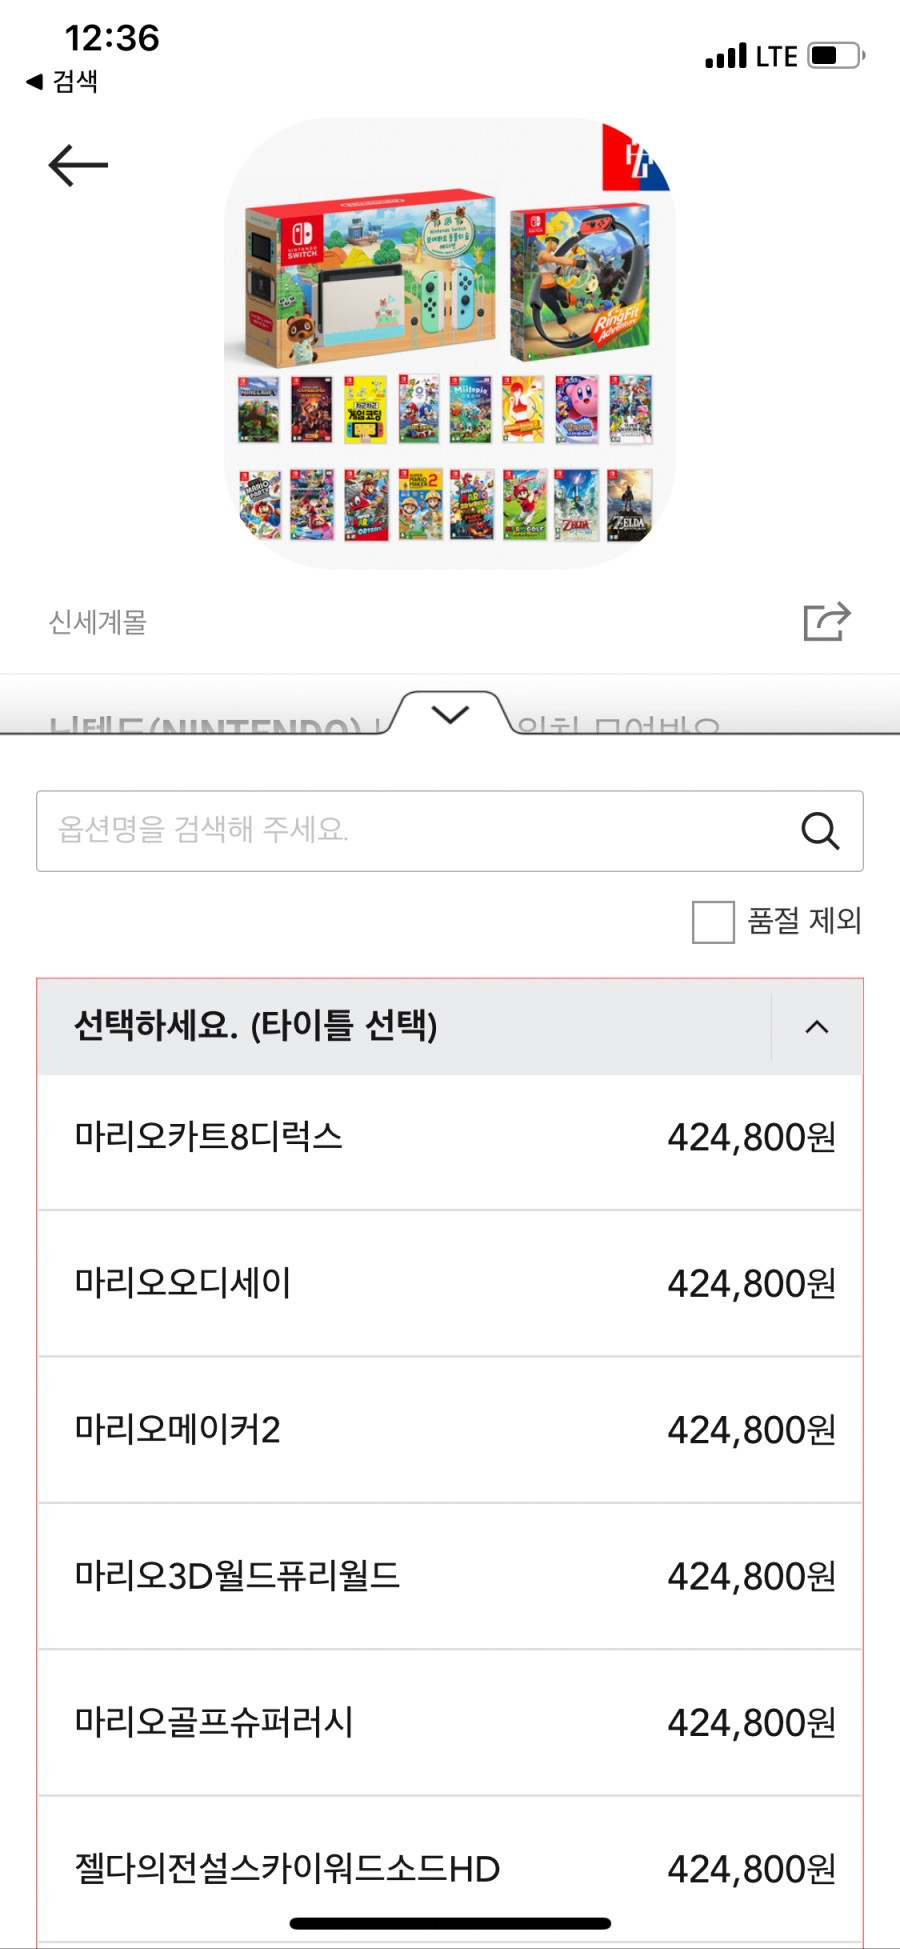The width and height of the screenshot is (900, 1949).
Task: Open the 신세계몰 store link
Action: pyautogui.click(x=98, y=622)
